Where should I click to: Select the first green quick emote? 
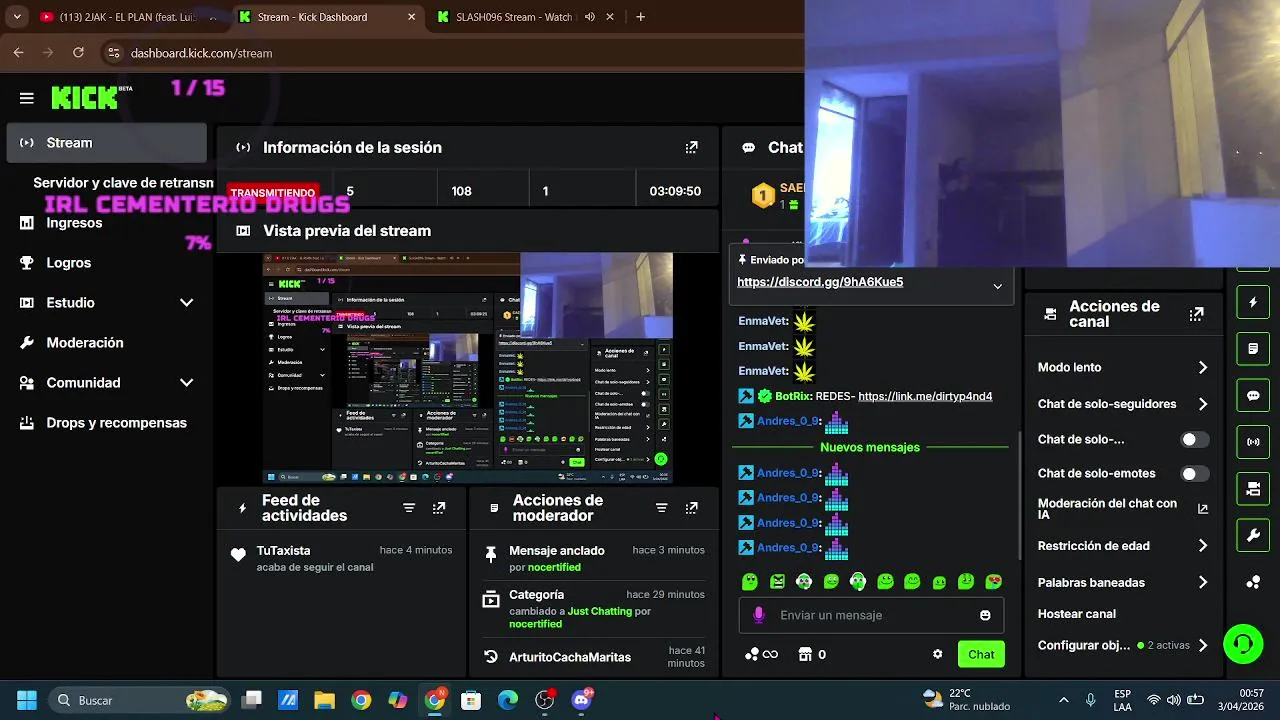[x=750, y=581]
